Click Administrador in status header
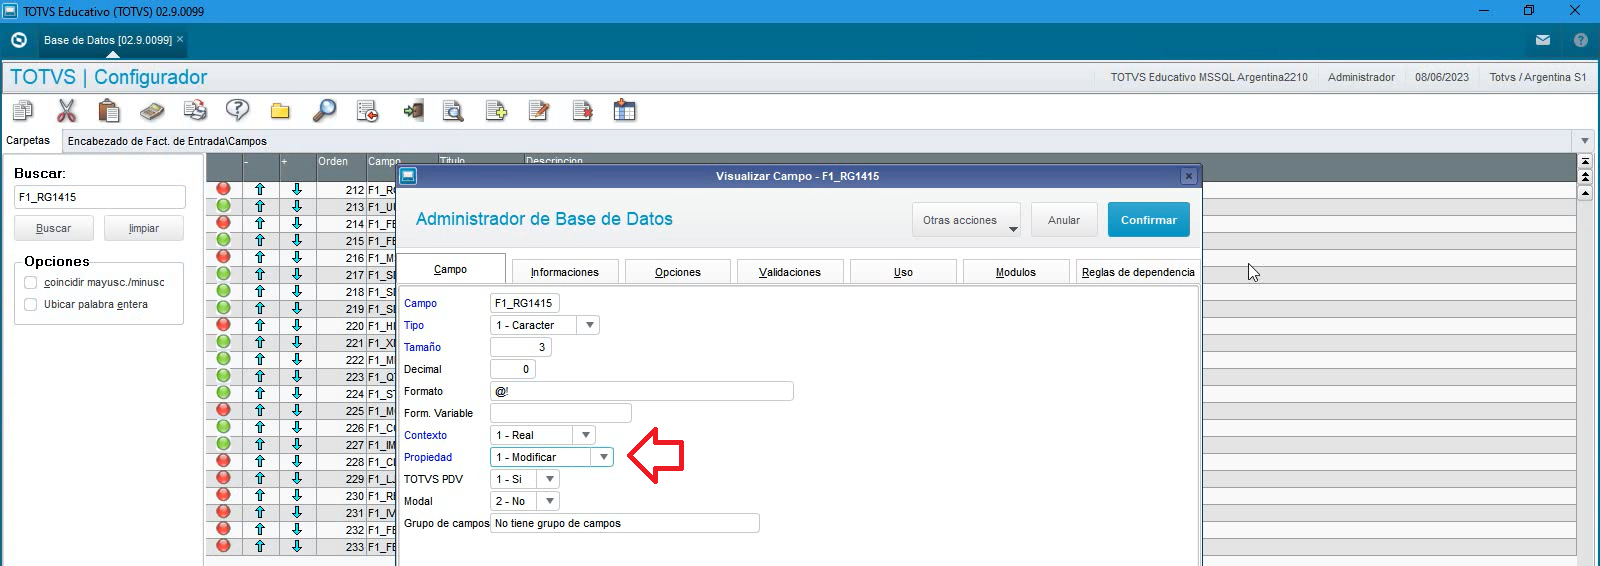Viewport: 1600px width, 566px height. 1361,77
